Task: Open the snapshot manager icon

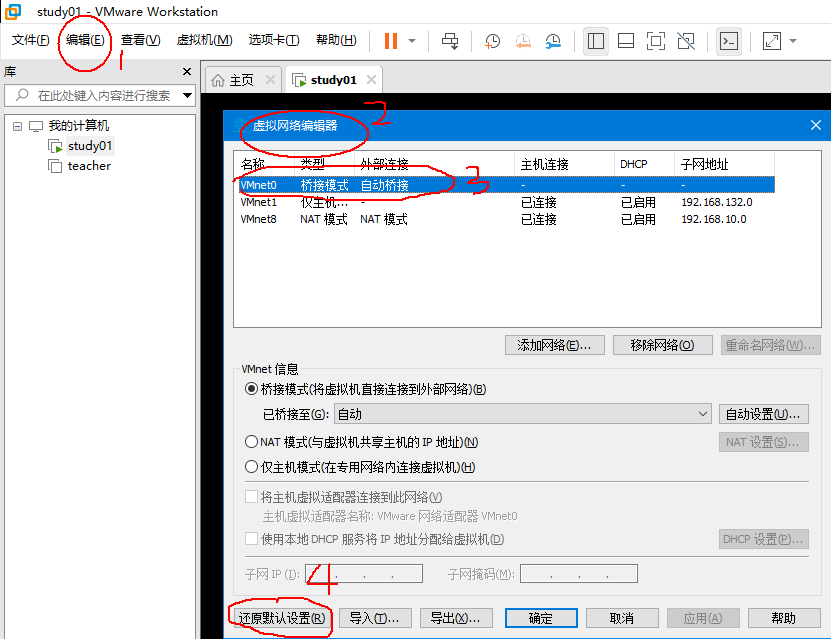Action: tap(553, 41)
